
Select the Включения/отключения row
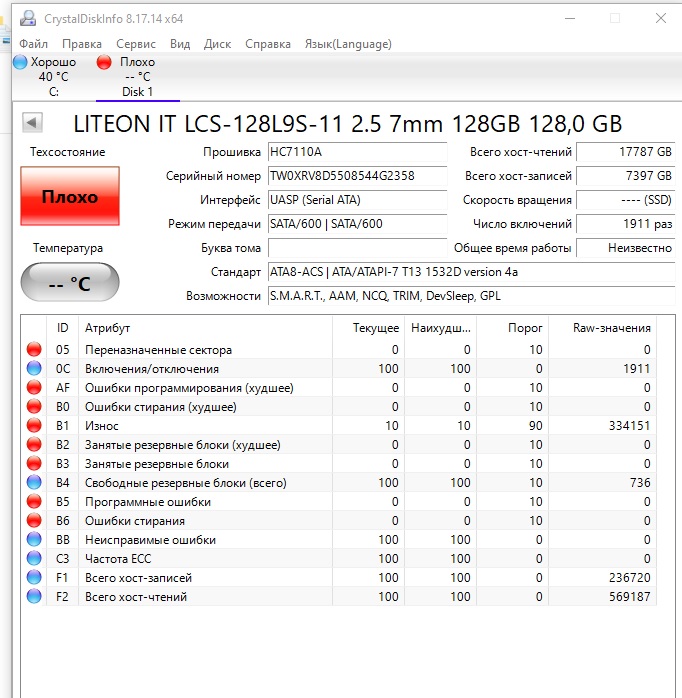(x=339, y=369)
